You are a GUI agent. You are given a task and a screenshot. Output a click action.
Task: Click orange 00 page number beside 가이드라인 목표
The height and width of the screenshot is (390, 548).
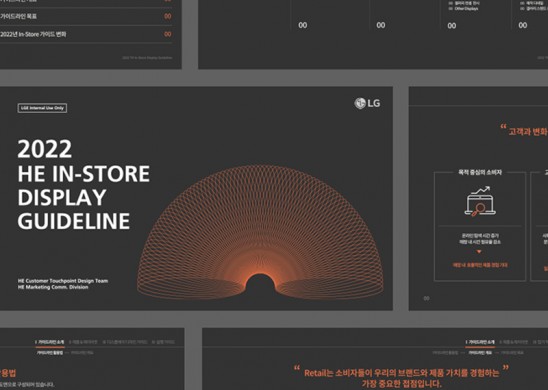tap(168, 16)
